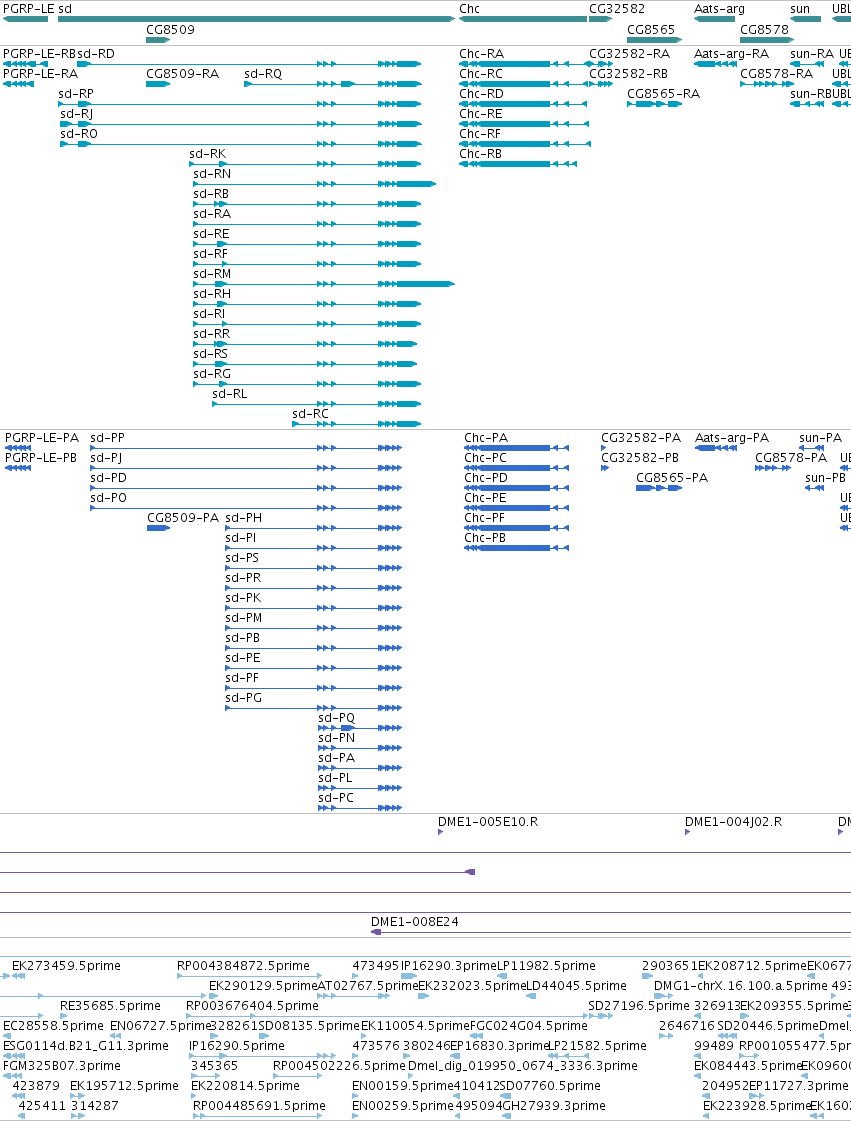Screen dimensions: 851x1121
Task: Select transcript sd-RK
Action: click(x=305, y=164)
